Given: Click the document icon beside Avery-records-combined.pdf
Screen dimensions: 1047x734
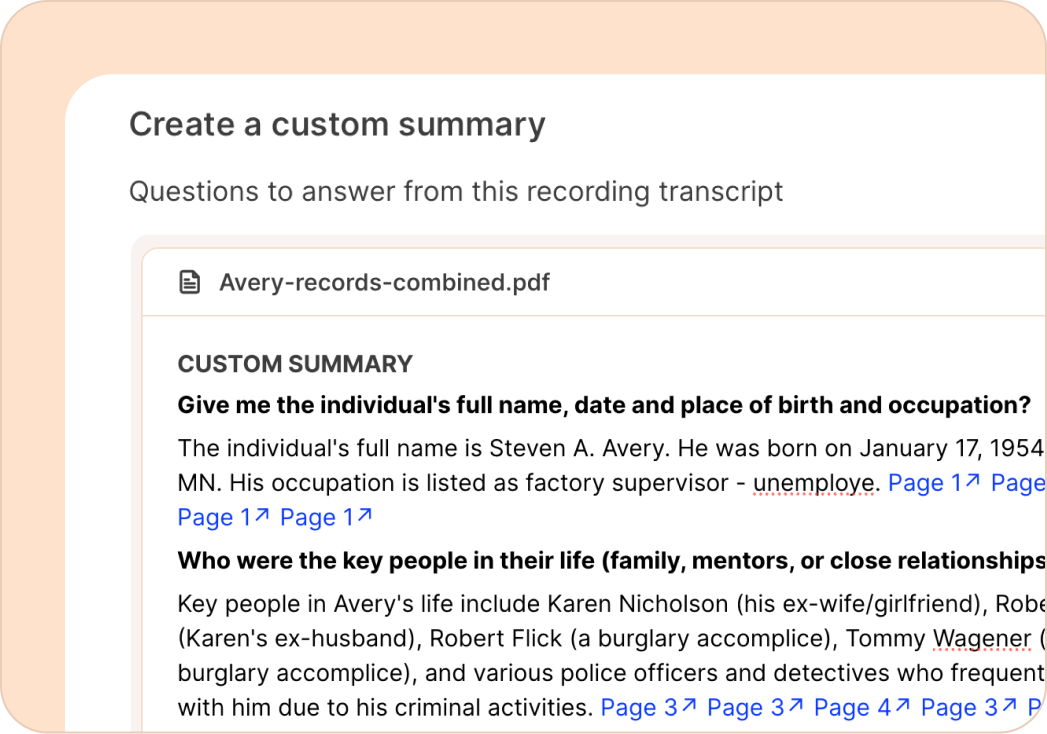Looking at the screenshot, I should pyautogui.click(x=190, y=282).
